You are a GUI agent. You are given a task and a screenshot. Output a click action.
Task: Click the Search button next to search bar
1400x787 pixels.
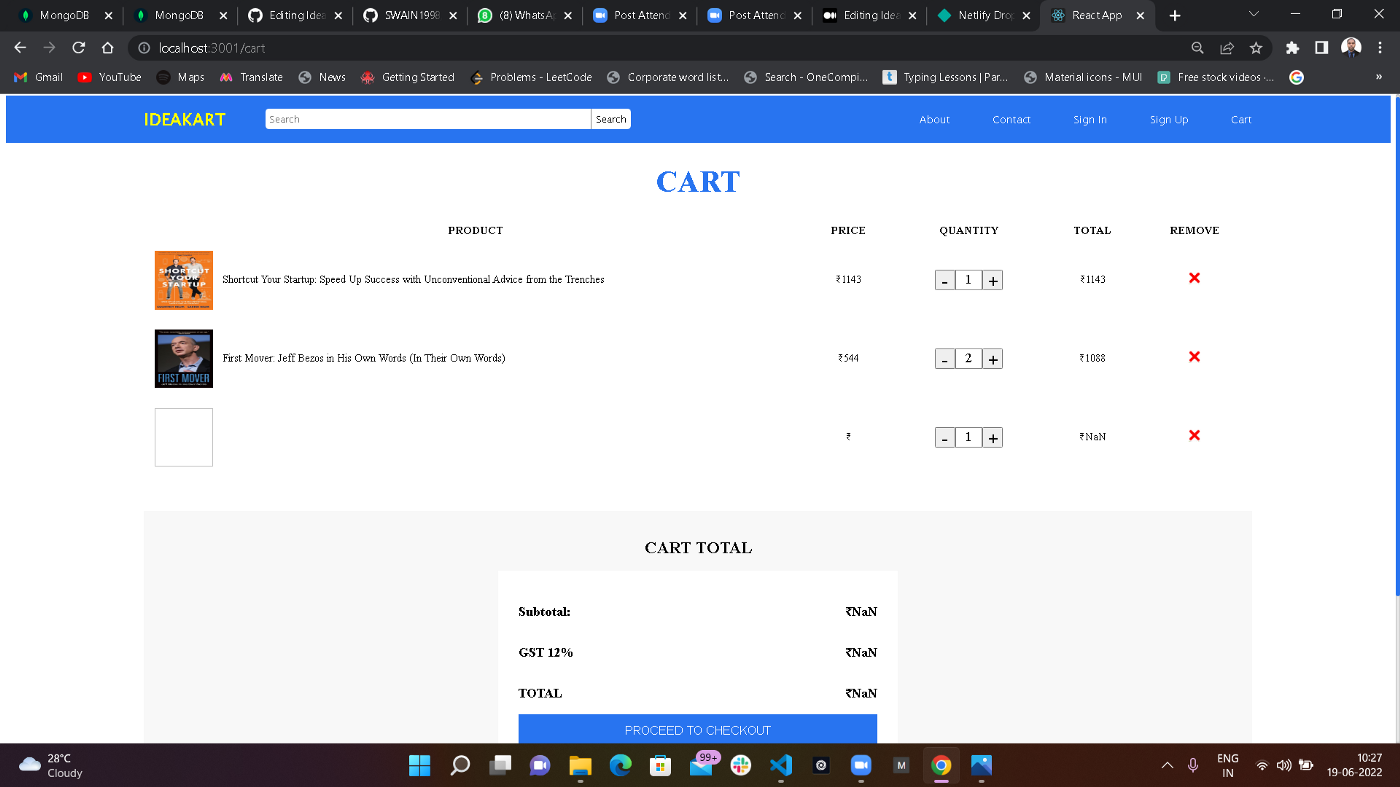click(x=610, y=118)
